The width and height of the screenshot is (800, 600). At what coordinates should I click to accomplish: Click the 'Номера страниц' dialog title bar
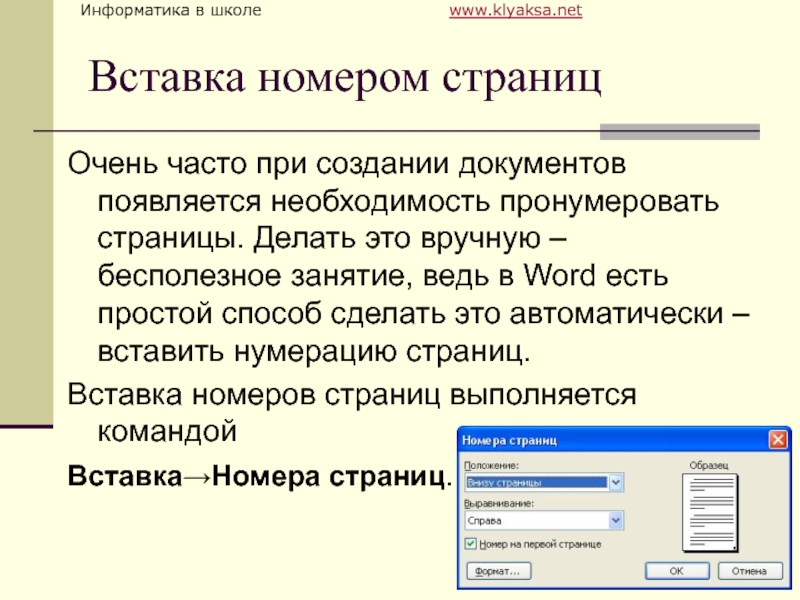click(600, 440)
